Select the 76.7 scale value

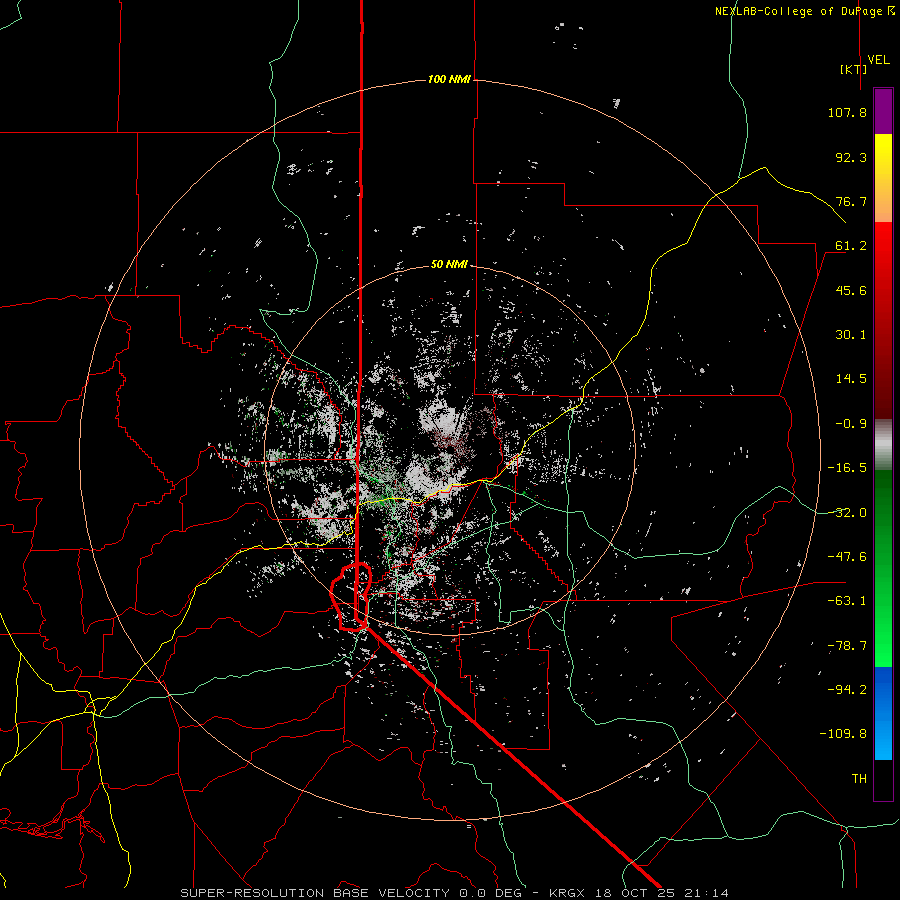pyautogui.click(x=851, y=201)
